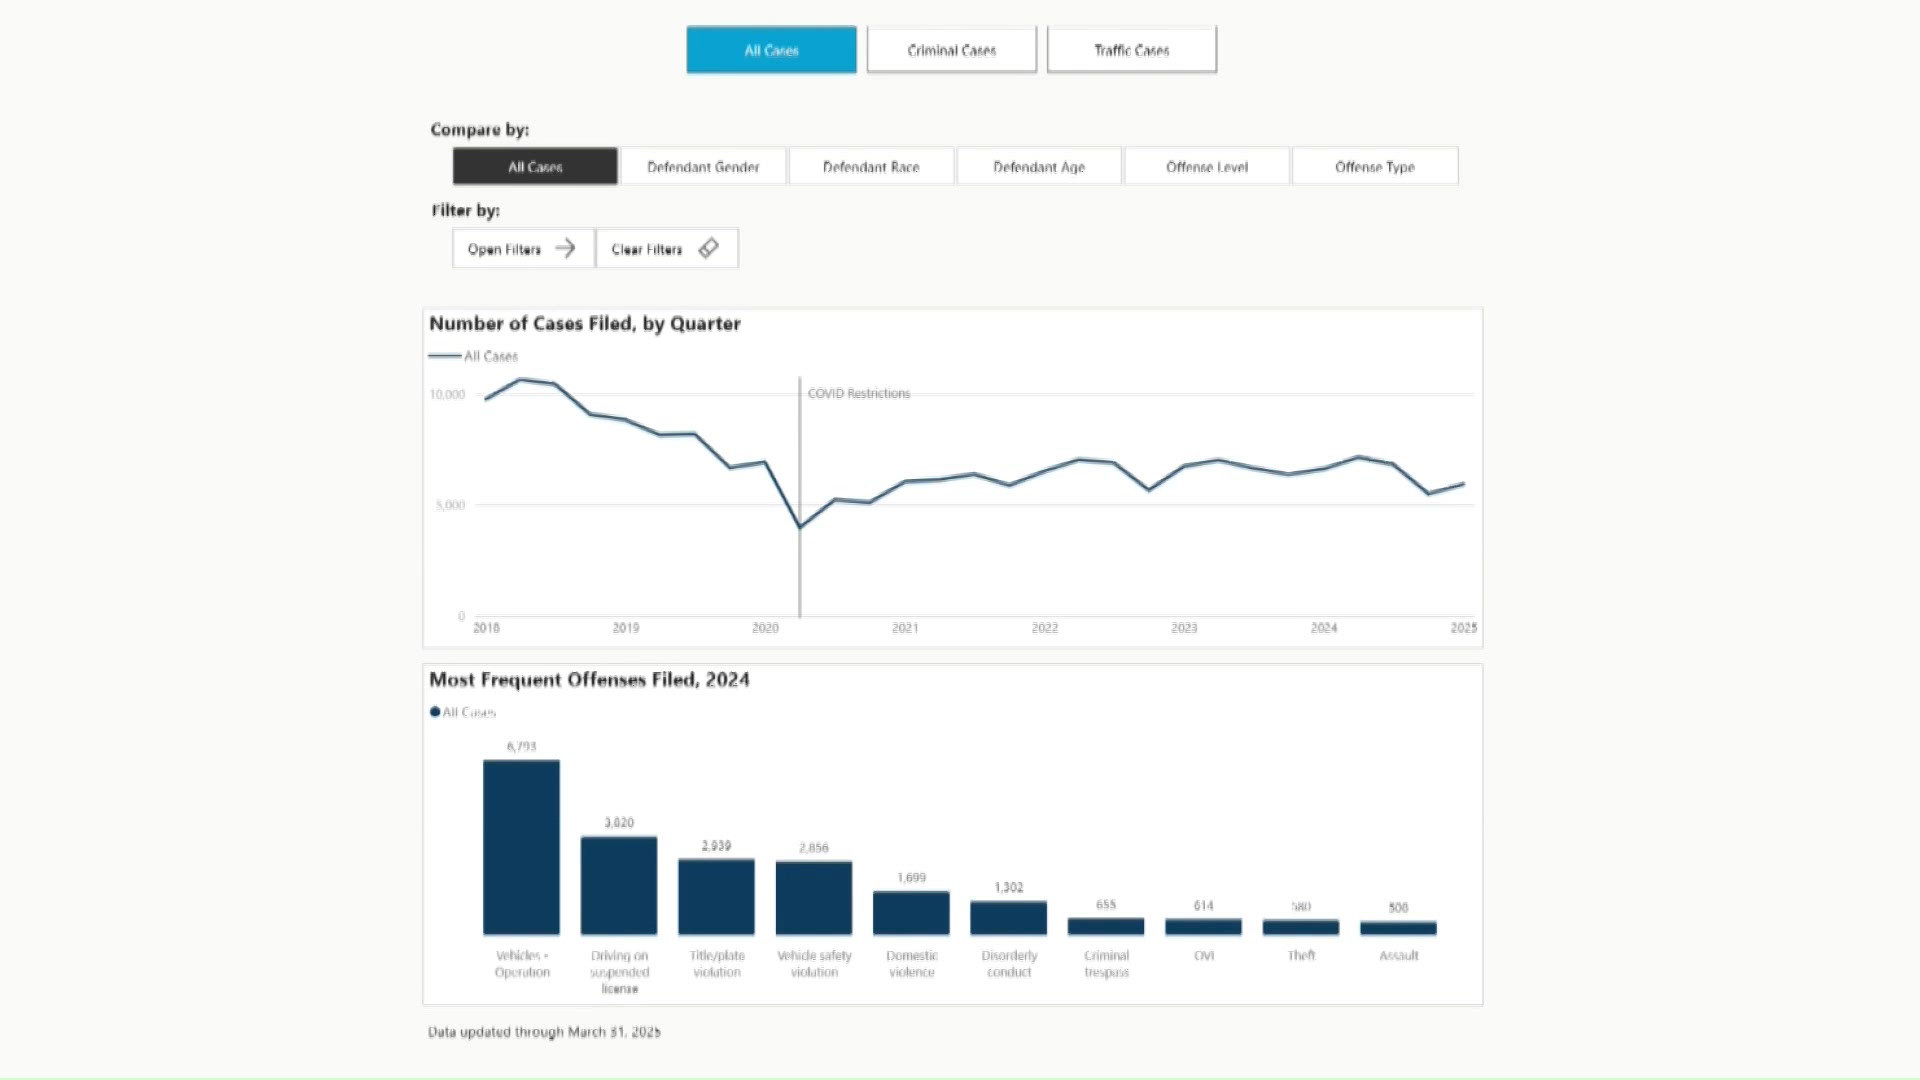This screenshot has height=1080, width=1920.
Task: Select the OVI bar
Action: pyautogui.click(x=1203, y=927)
